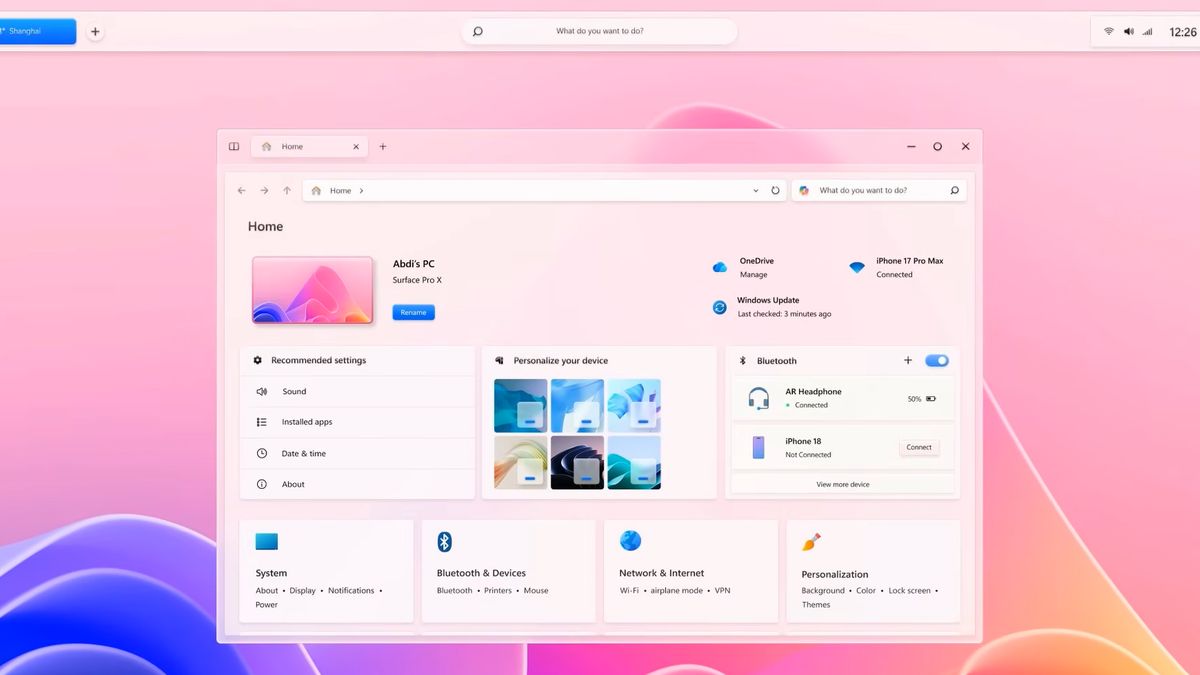Open the System category title

pos(271,573)
